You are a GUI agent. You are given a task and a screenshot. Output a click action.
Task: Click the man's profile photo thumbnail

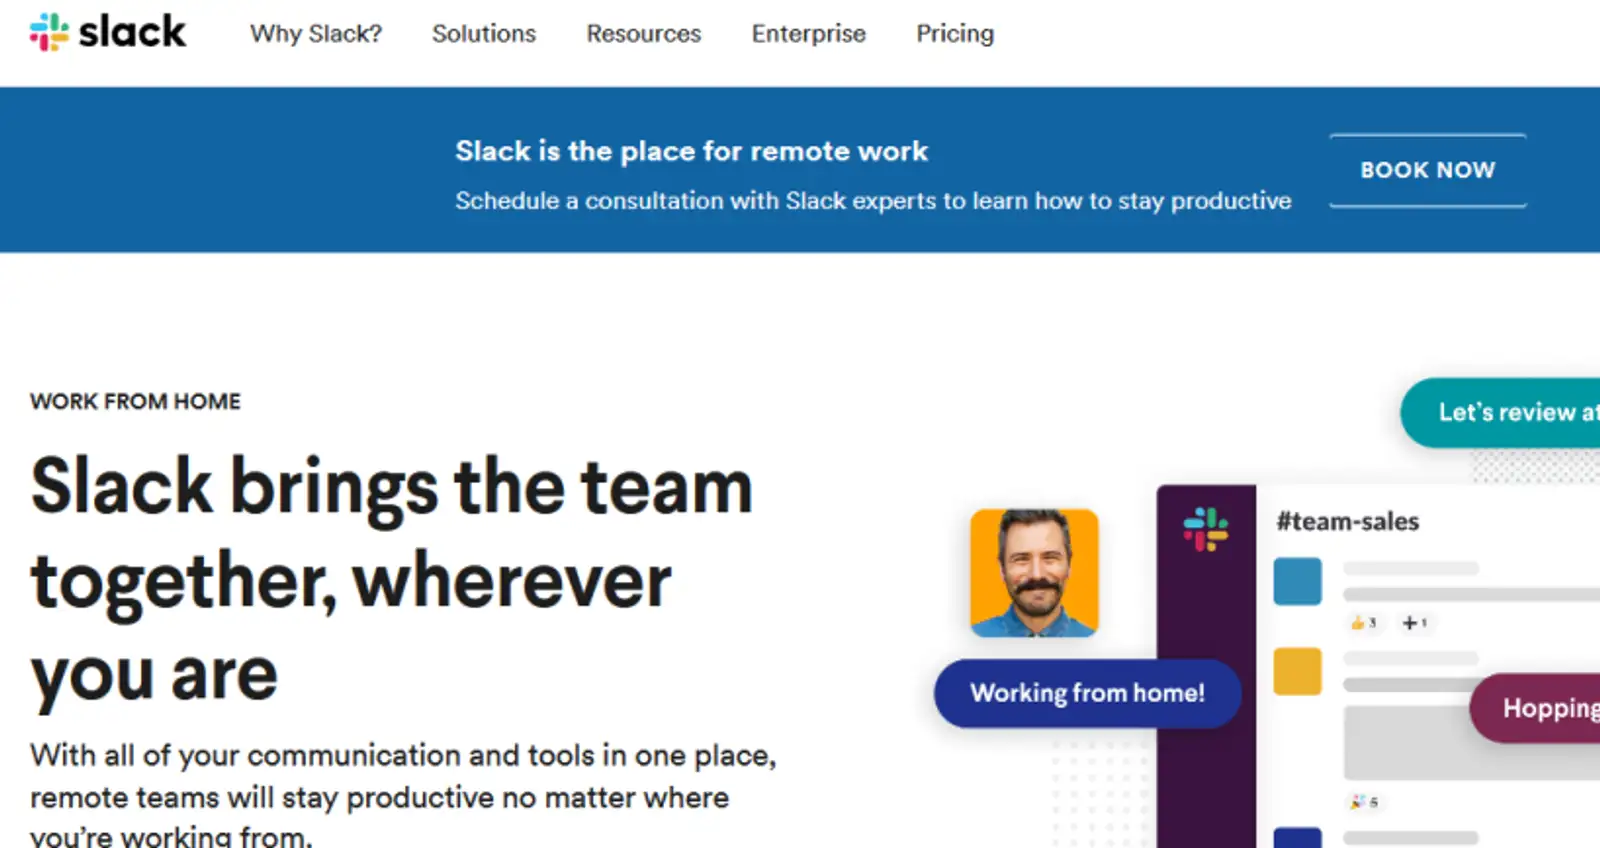1034,573
